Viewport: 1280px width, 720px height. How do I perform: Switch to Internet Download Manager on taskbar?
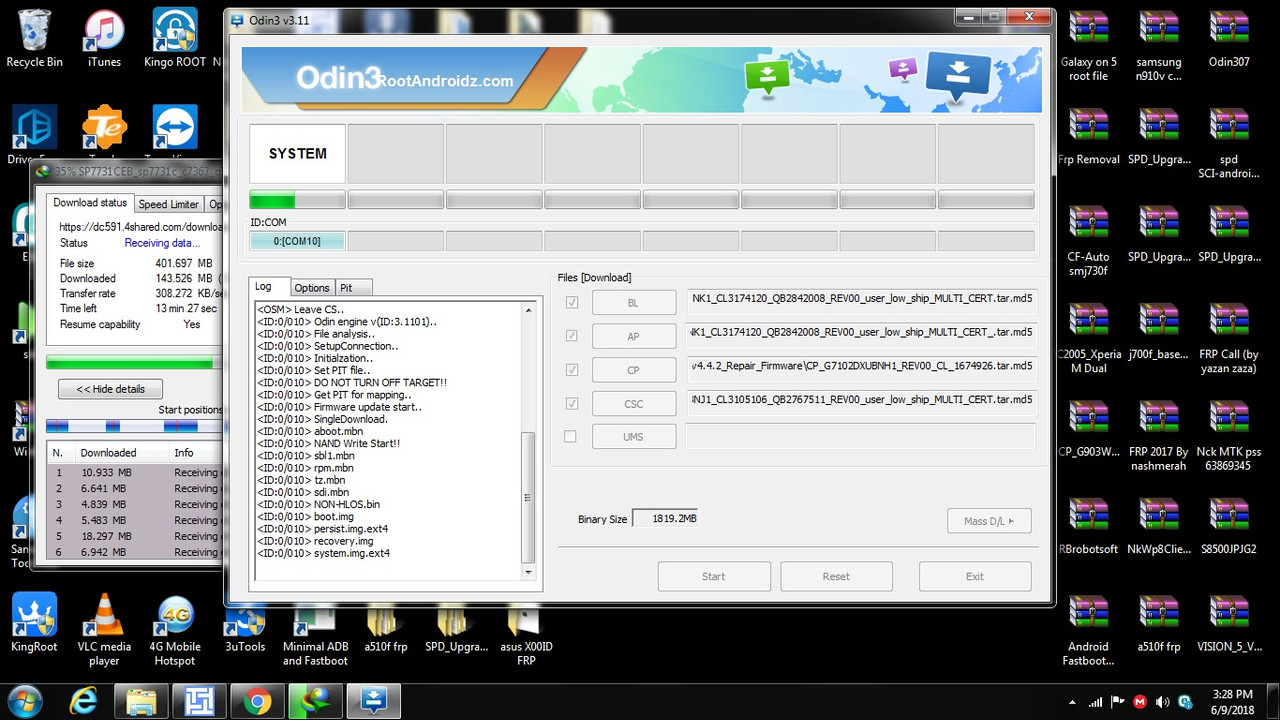click(315, 702)
